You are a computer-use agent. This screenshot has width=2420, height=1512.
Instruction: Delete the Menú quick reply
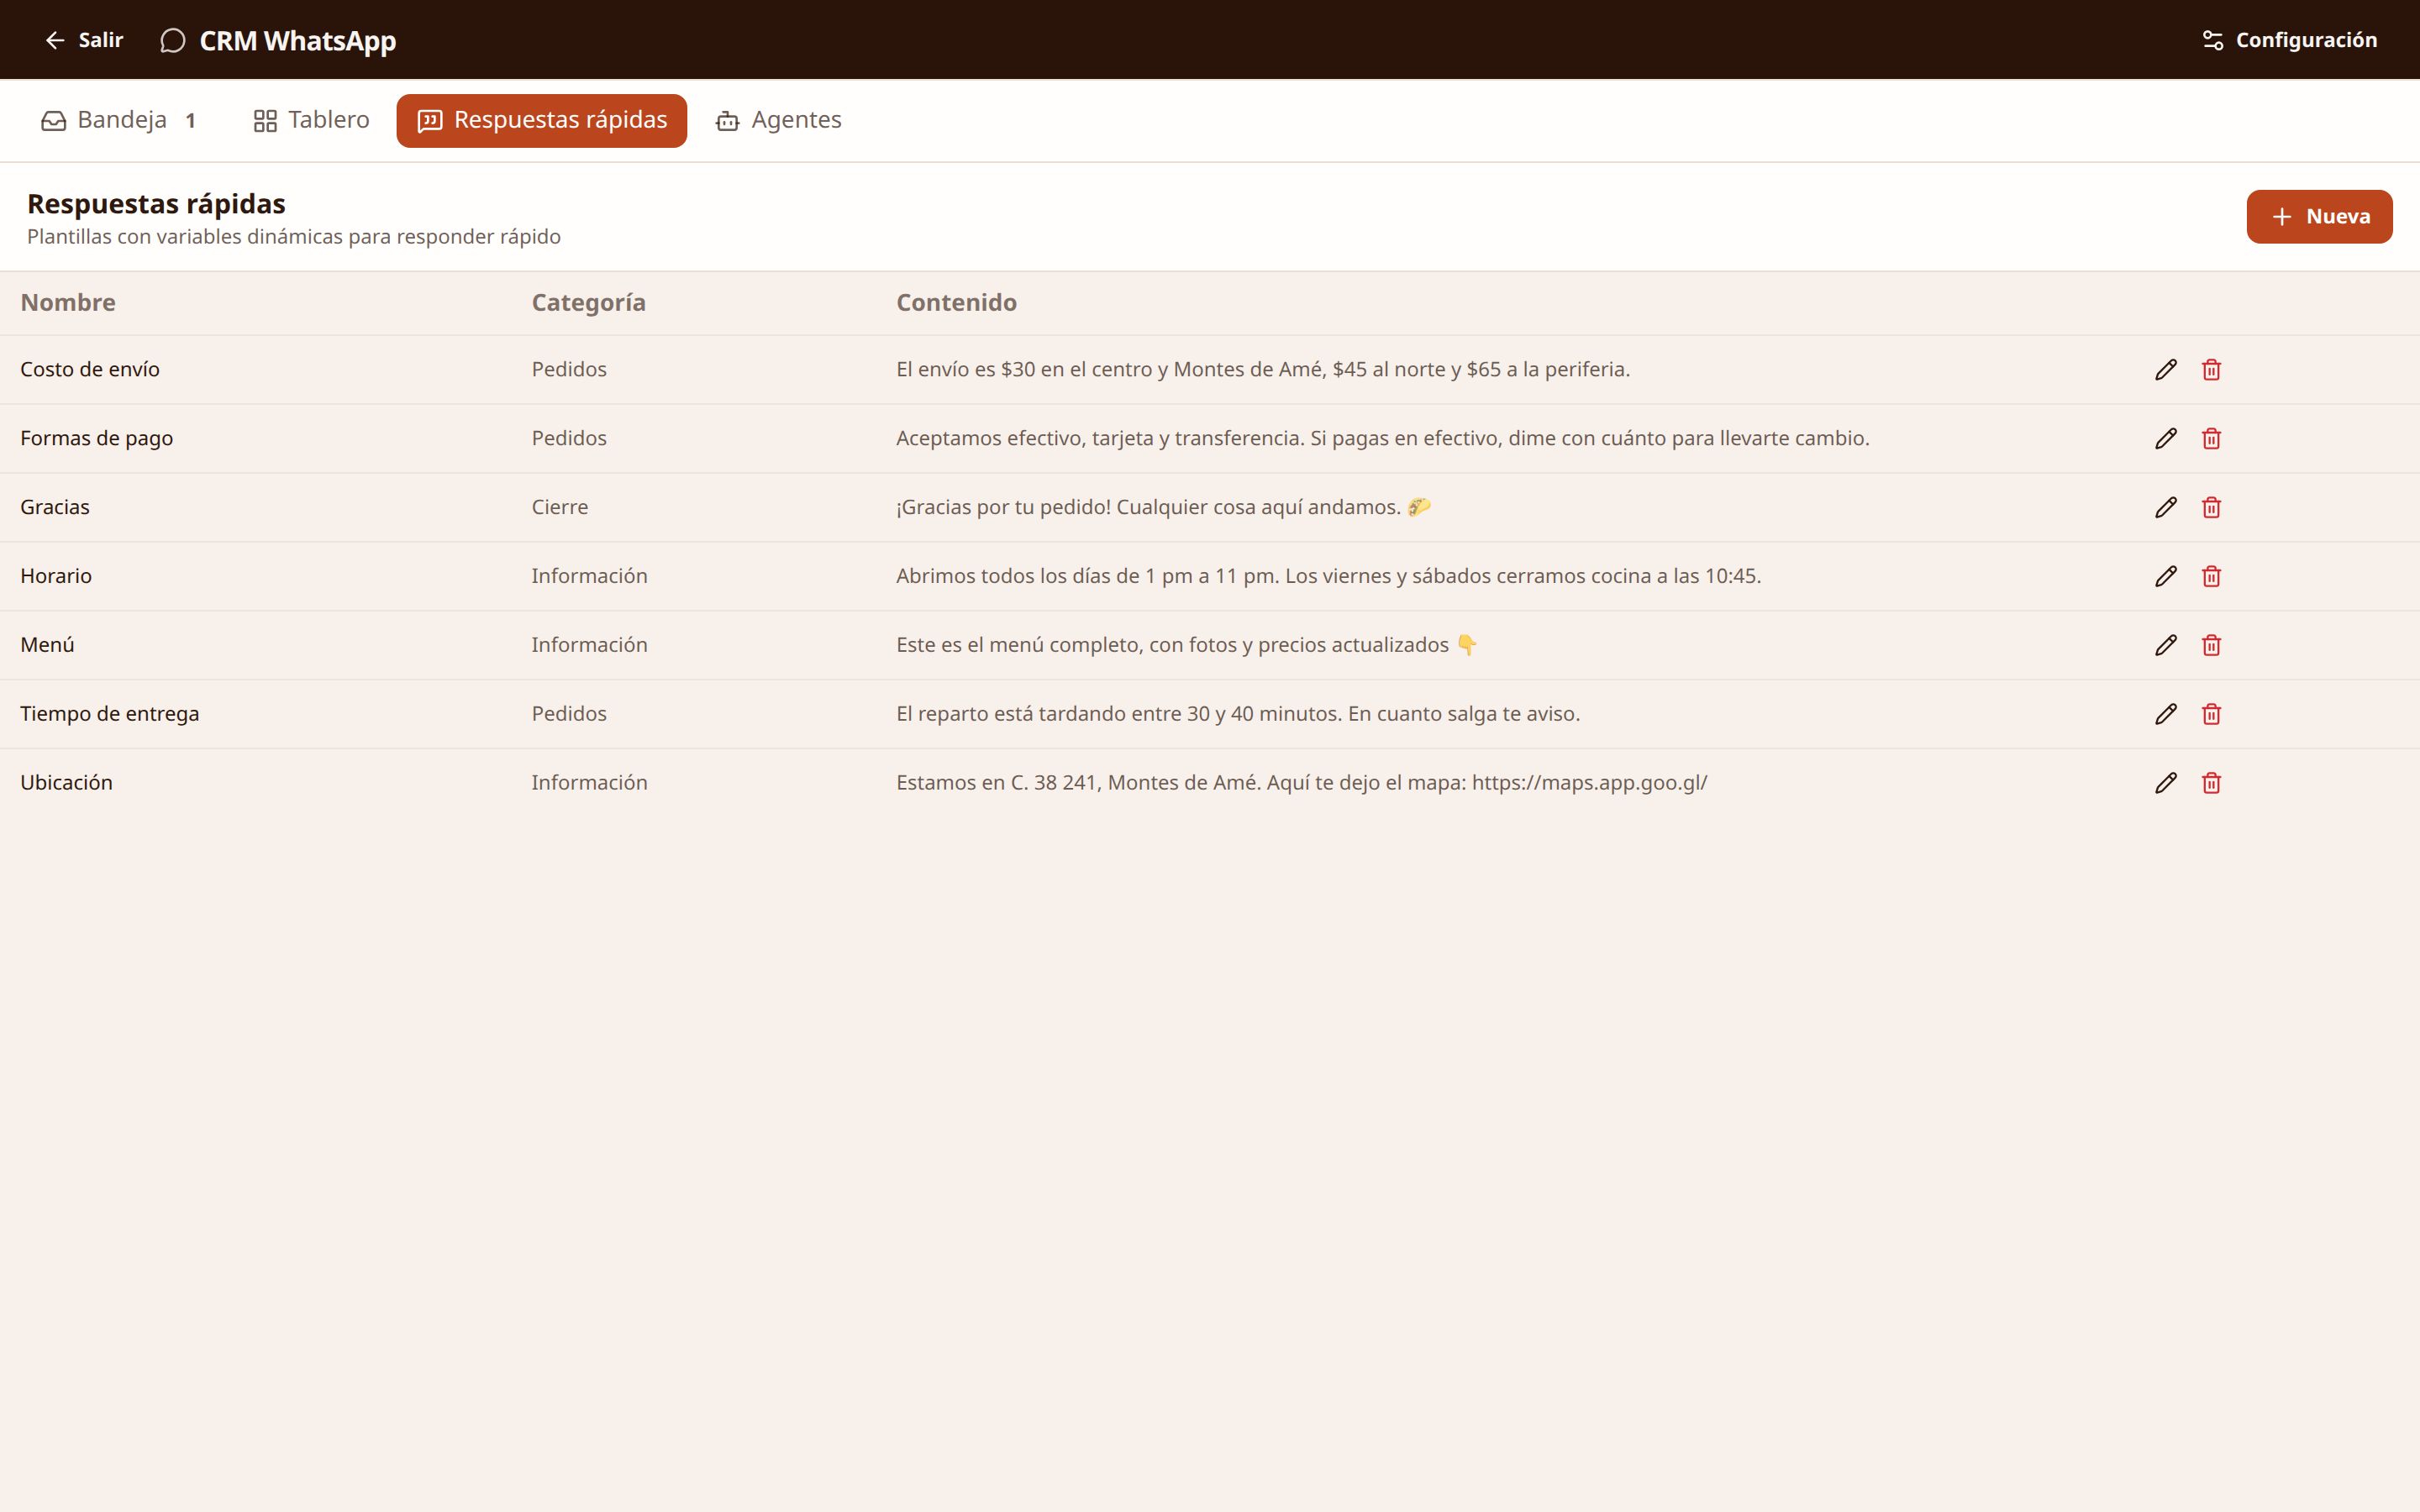coord(2211,646)
